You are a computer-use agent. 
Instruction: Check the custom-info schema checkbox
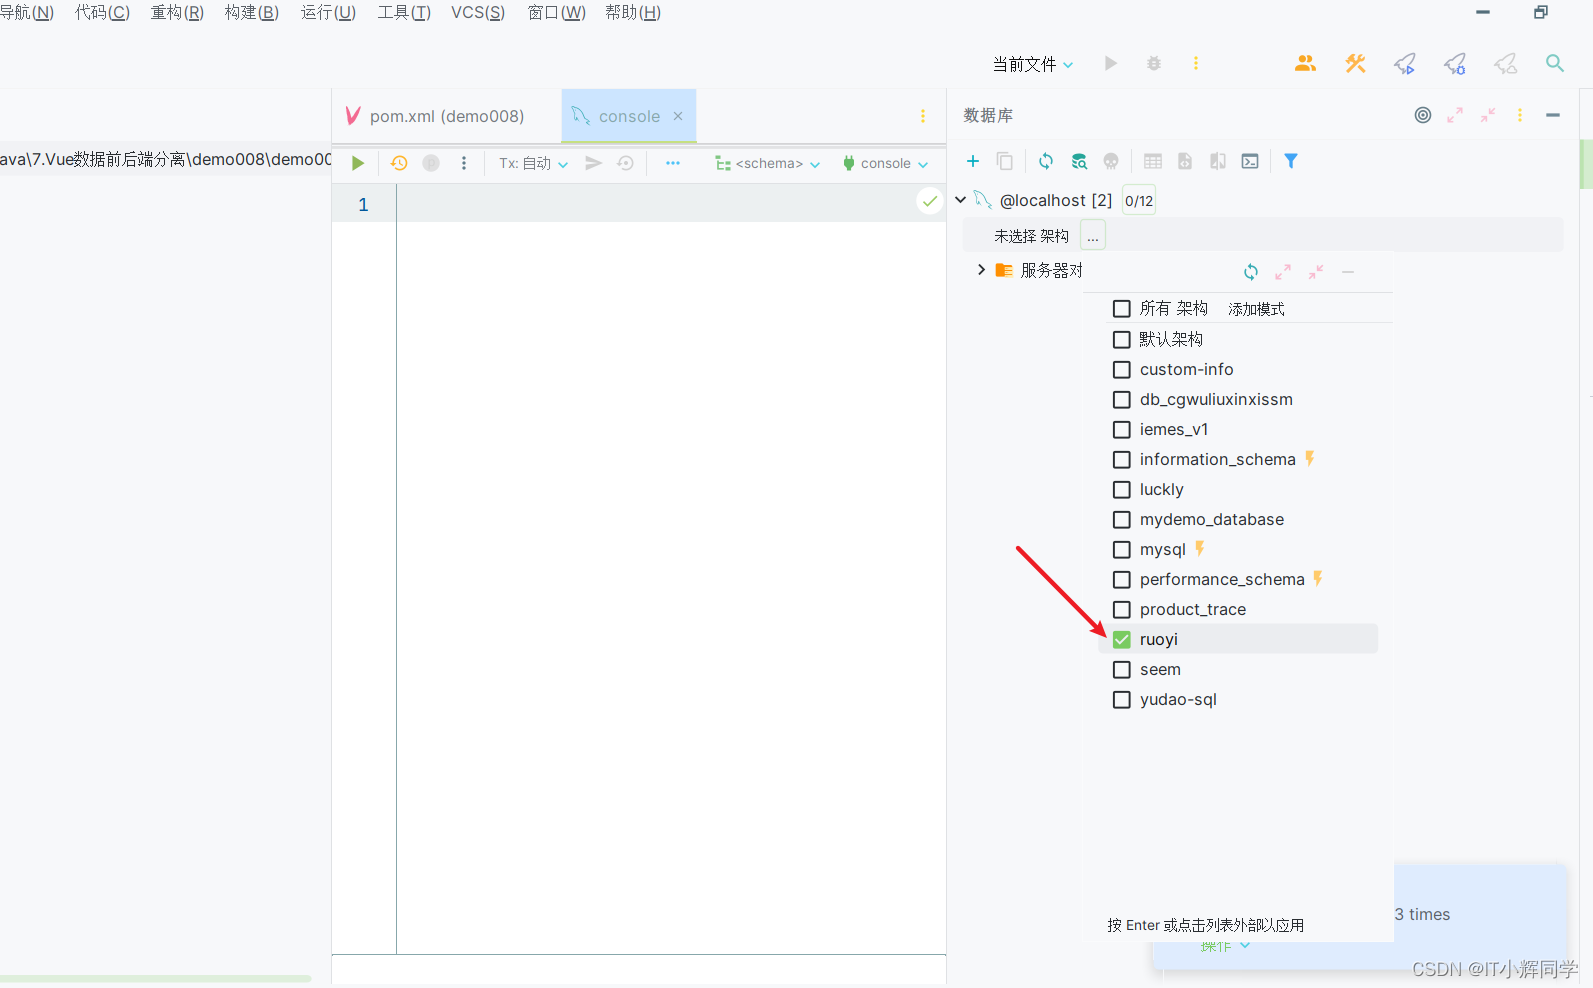click(1122, 370)
